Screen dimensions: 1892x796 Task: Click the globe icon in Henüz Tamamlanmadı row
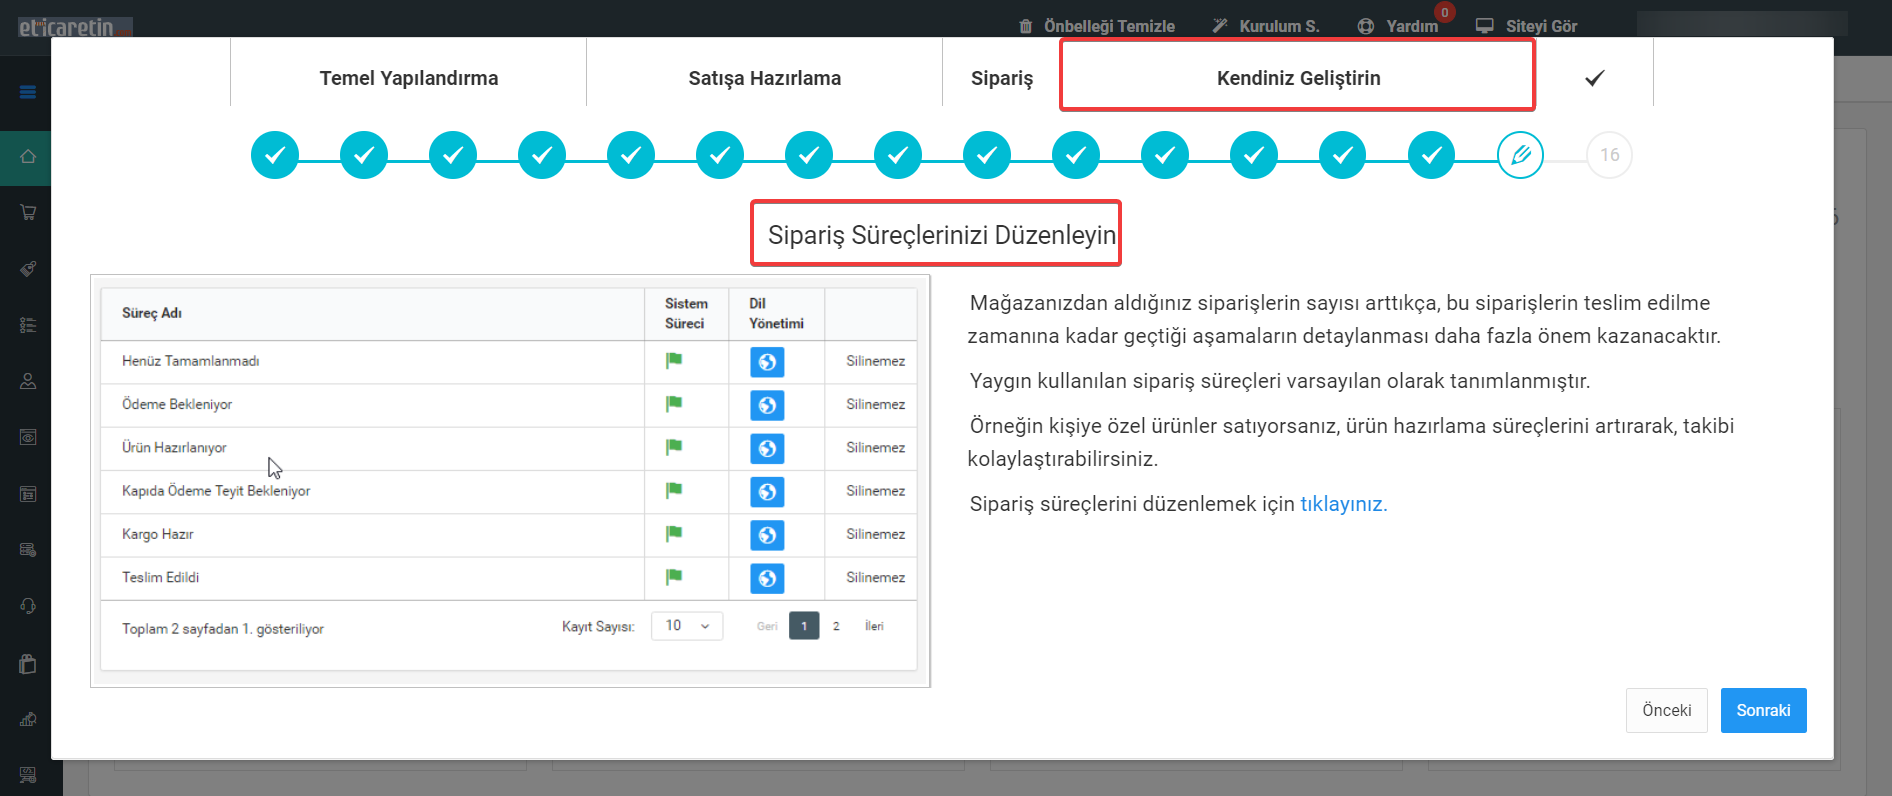[x=767, y=362]
